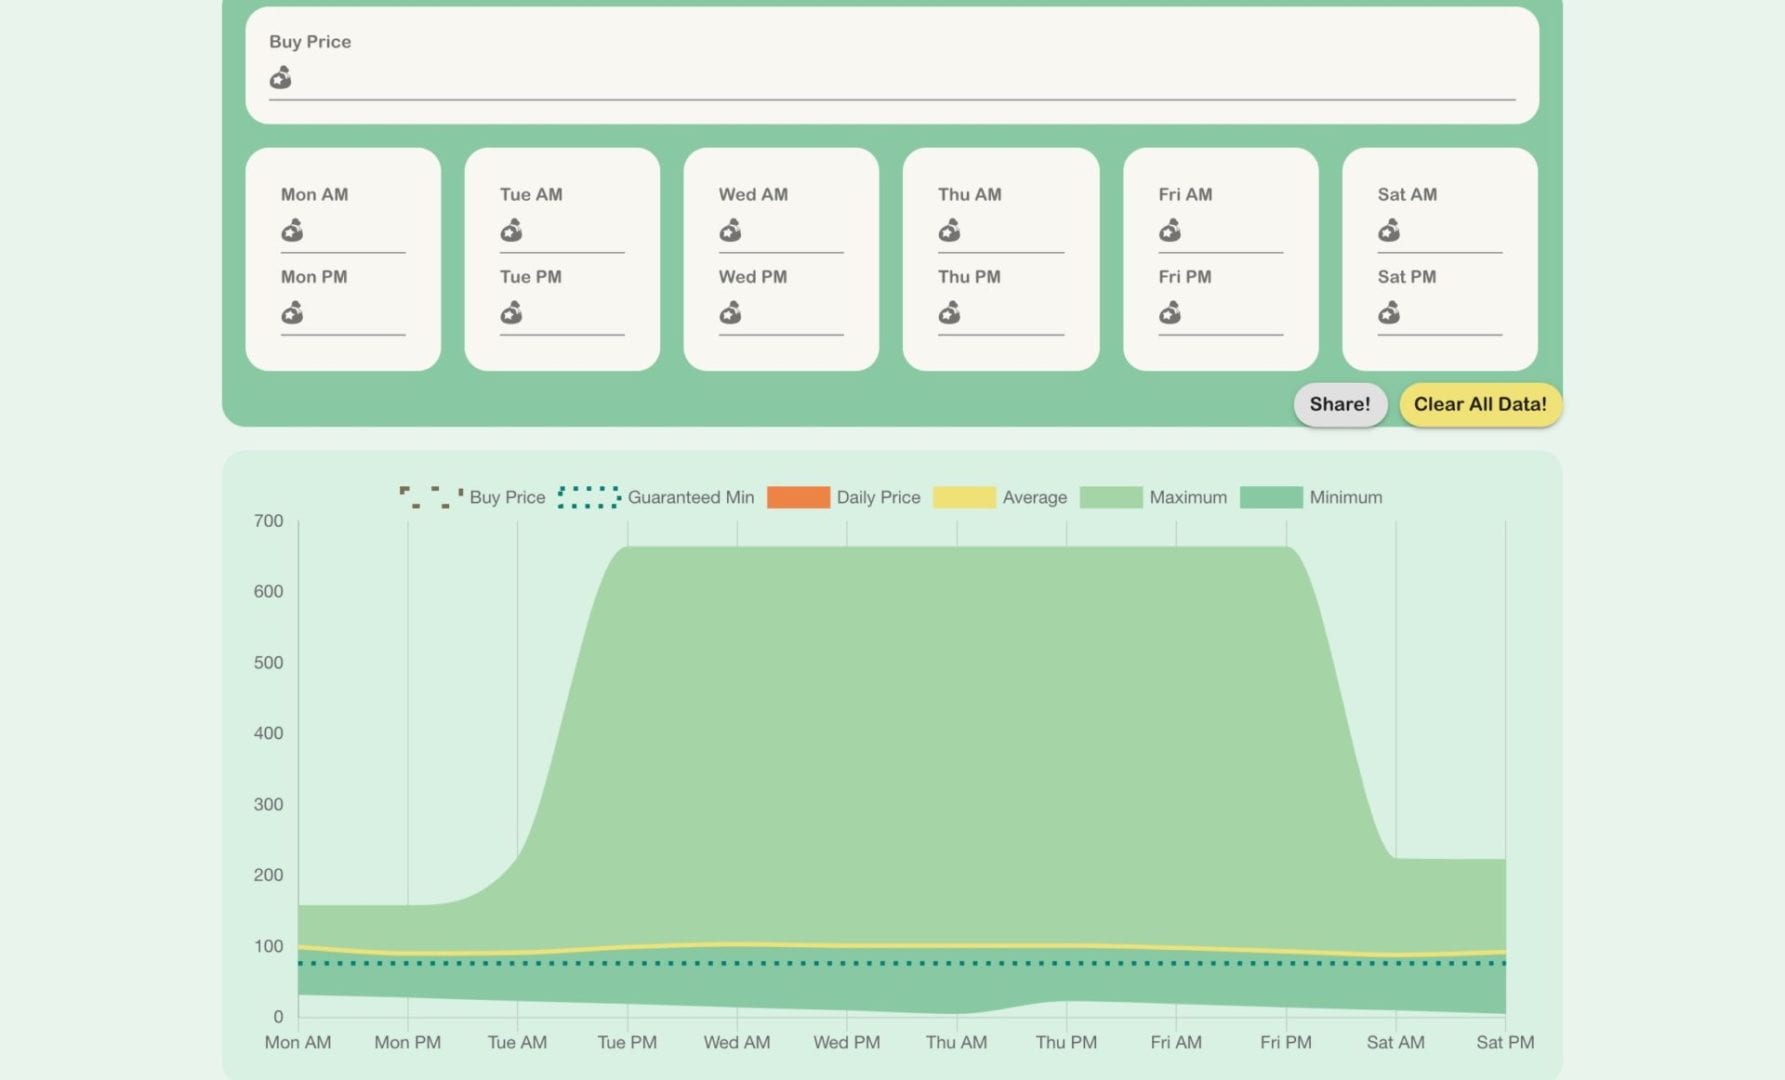Click the Mon AM bell bag icon

[x=292, y=232]
